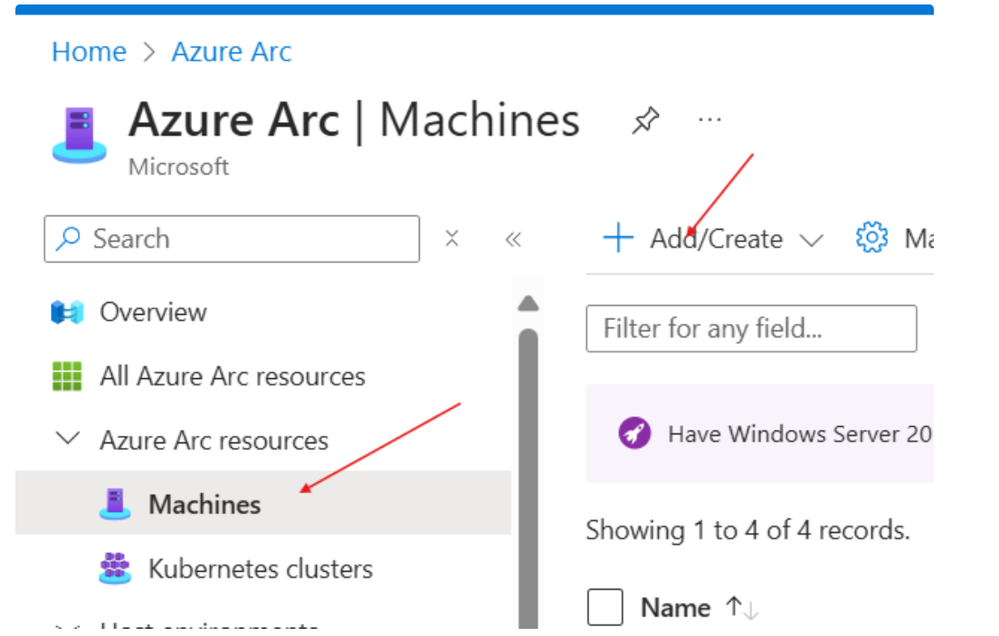Screen dimensions: 999x636
Task: Collapse the Azure Arc resources section
Action: 68,438
